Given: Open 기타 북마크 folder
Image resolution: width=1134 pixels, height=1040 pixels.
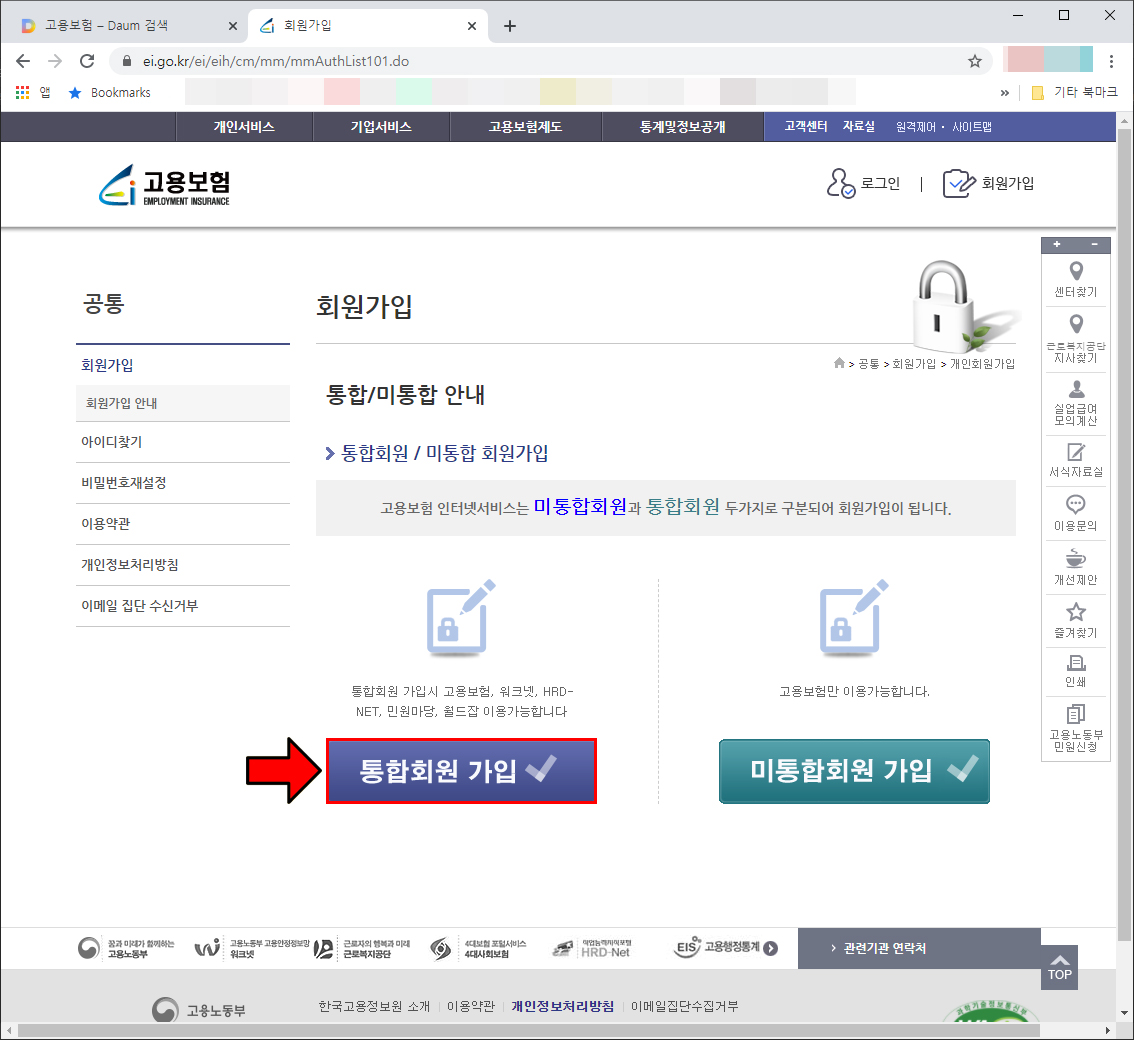Looking at the screenshot, I should click(1074, 93).
